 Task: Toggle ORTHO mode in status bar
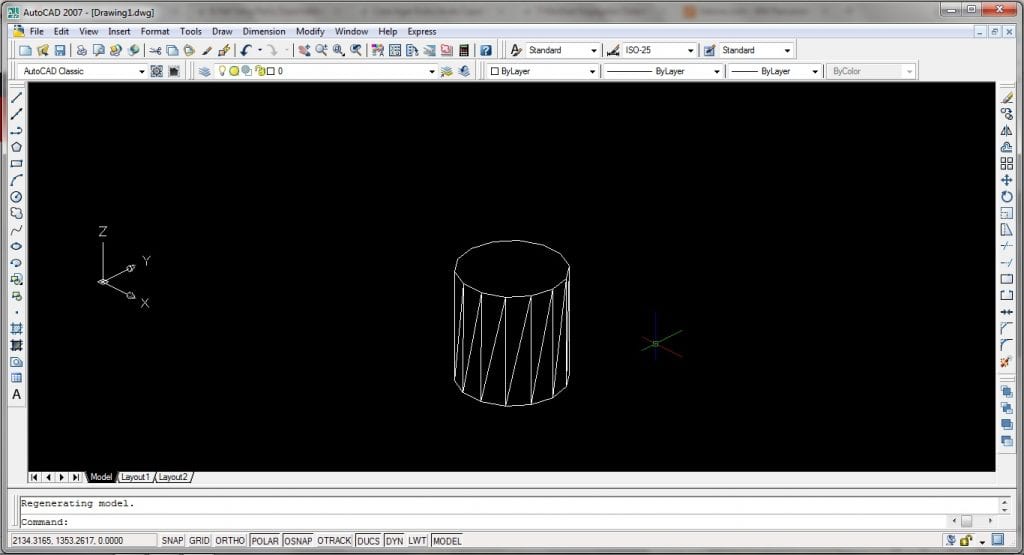(230, 541)
